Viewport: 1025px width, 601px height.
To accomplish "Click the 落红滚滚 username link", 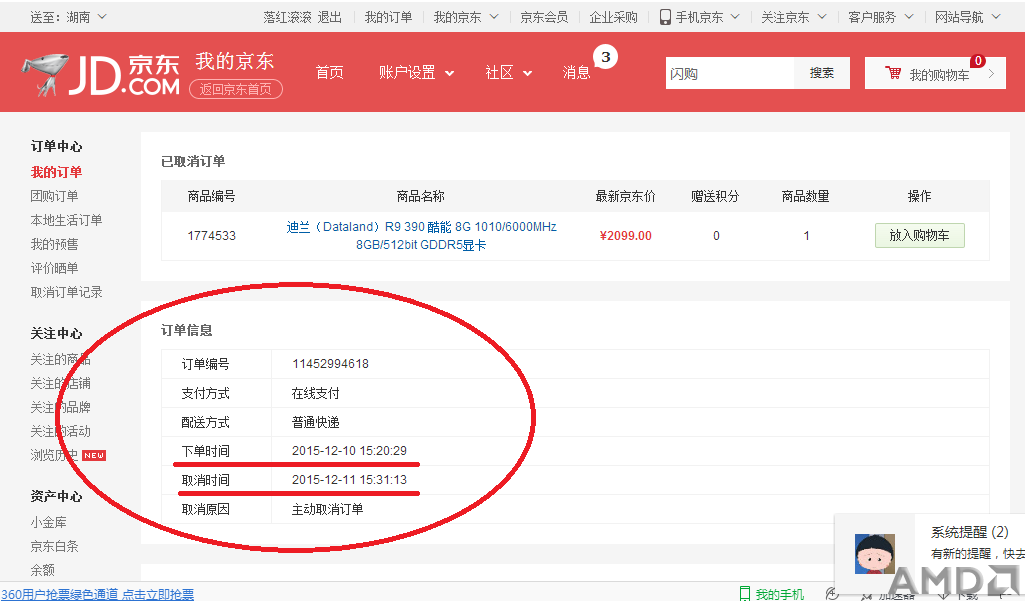I will 287,17.
